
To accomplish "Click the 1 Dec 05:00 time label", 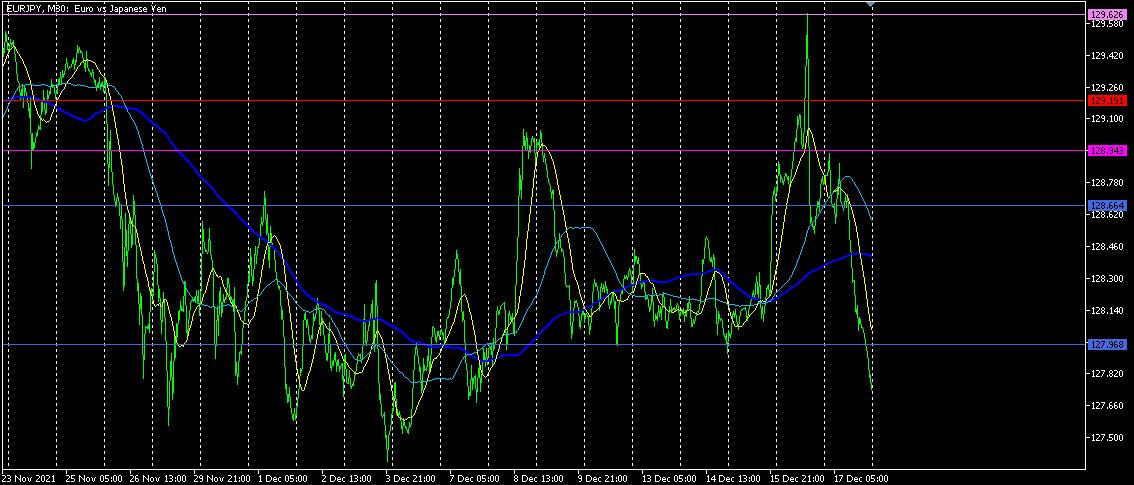I will tap(284, 478).
